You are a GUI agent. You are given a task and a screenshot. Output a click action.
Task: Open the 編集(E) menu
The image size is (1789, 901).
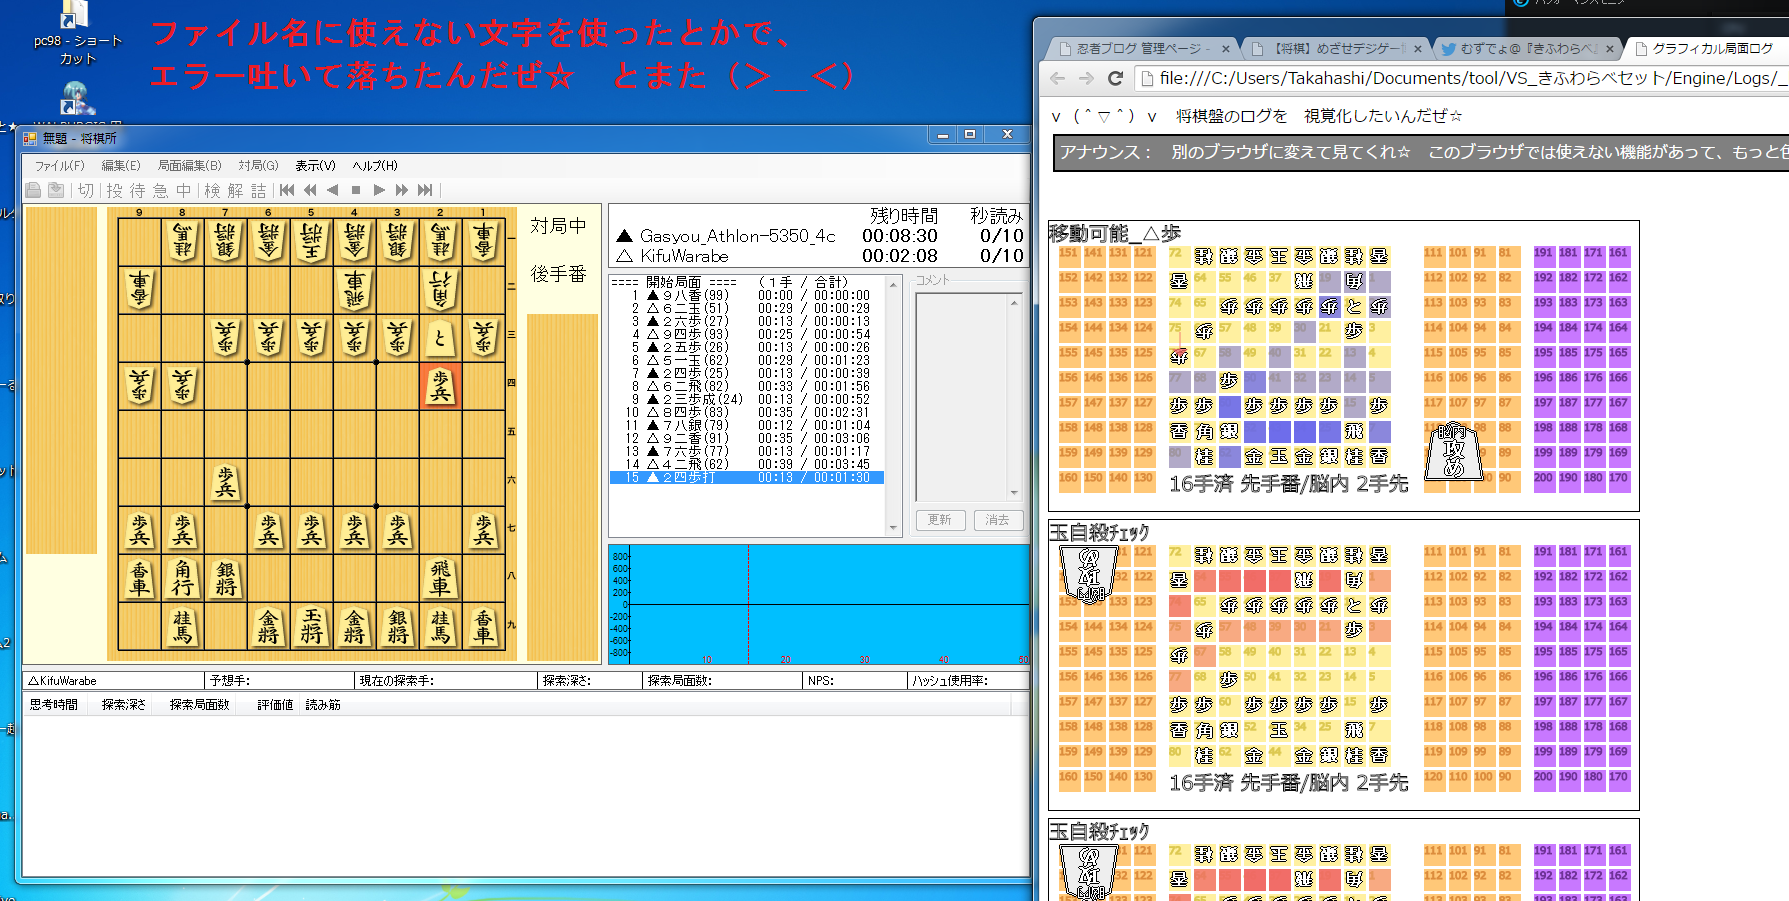[x=121, y=166]
